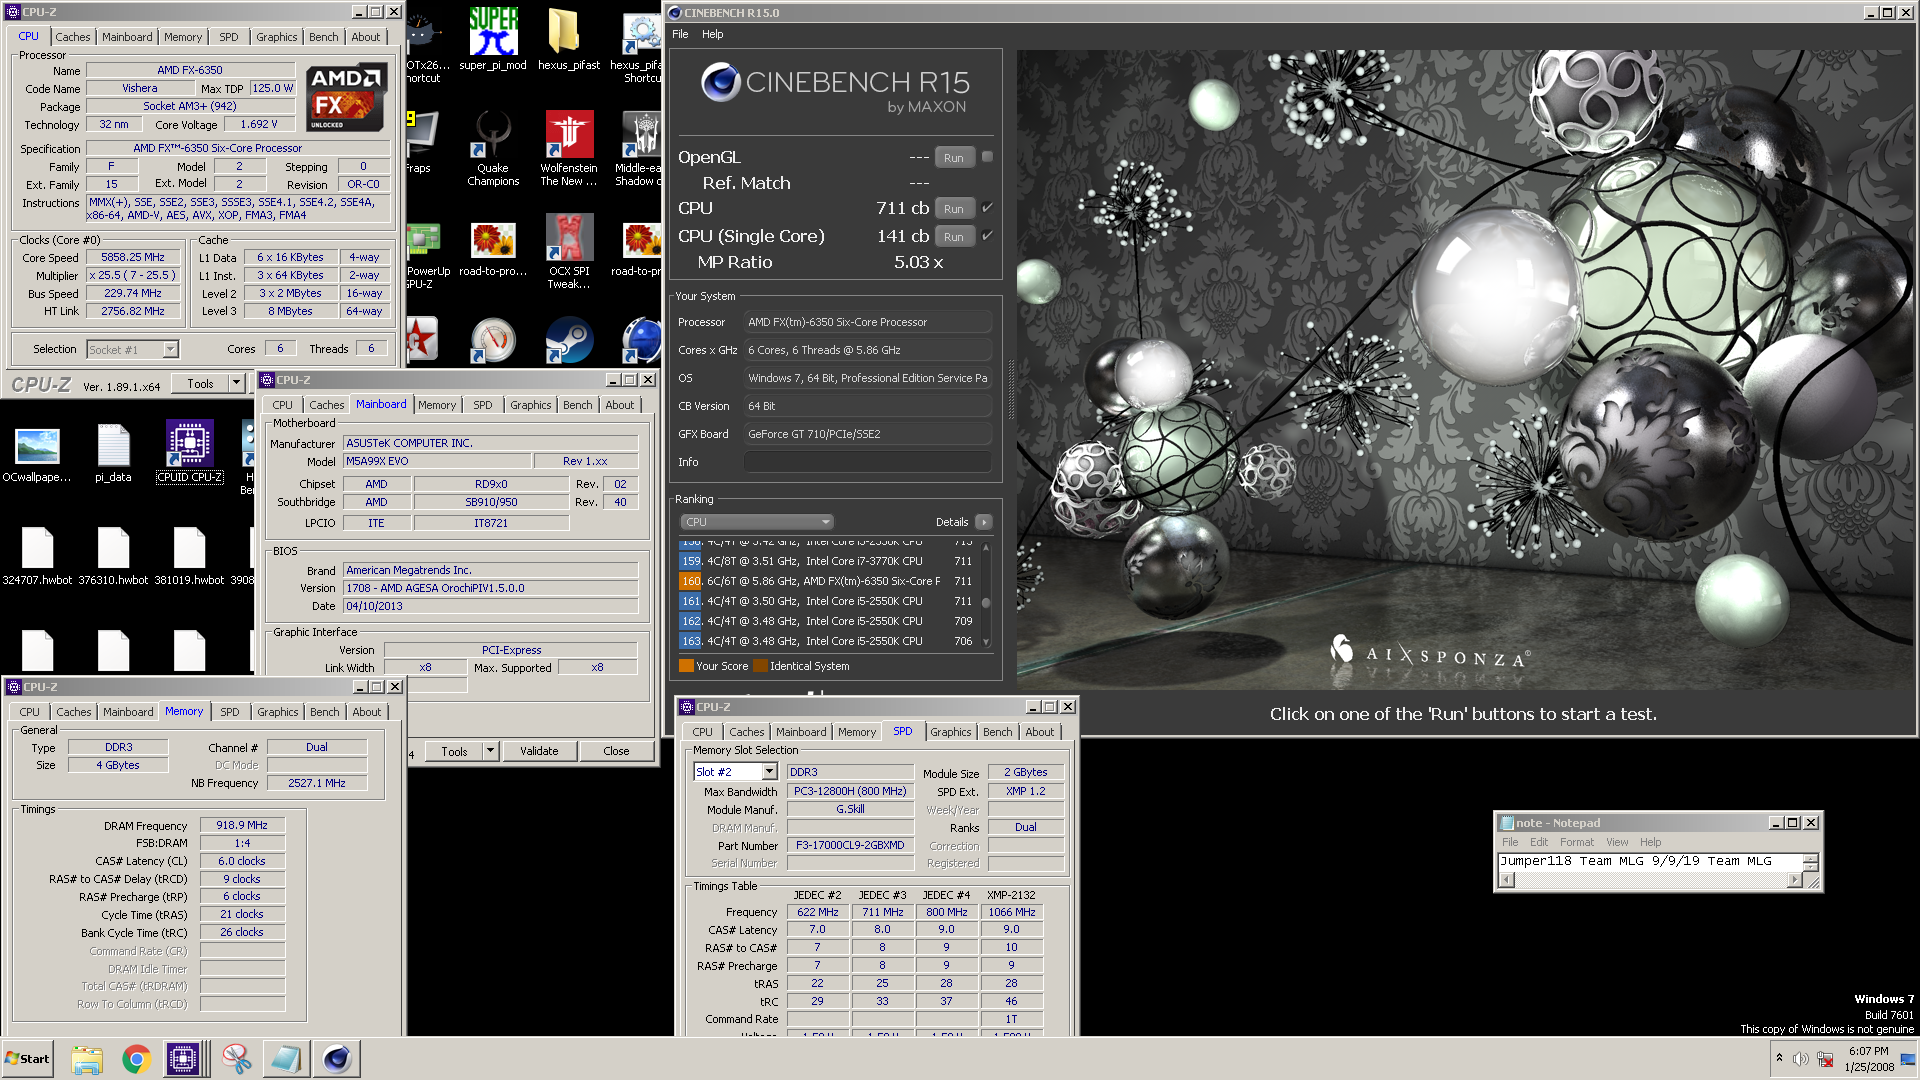Viewport: 1920px width, 1080px height.
Task: Switch to CPU-Z taskbar button
Action: pyautogui.click(x=186, y=1059)
